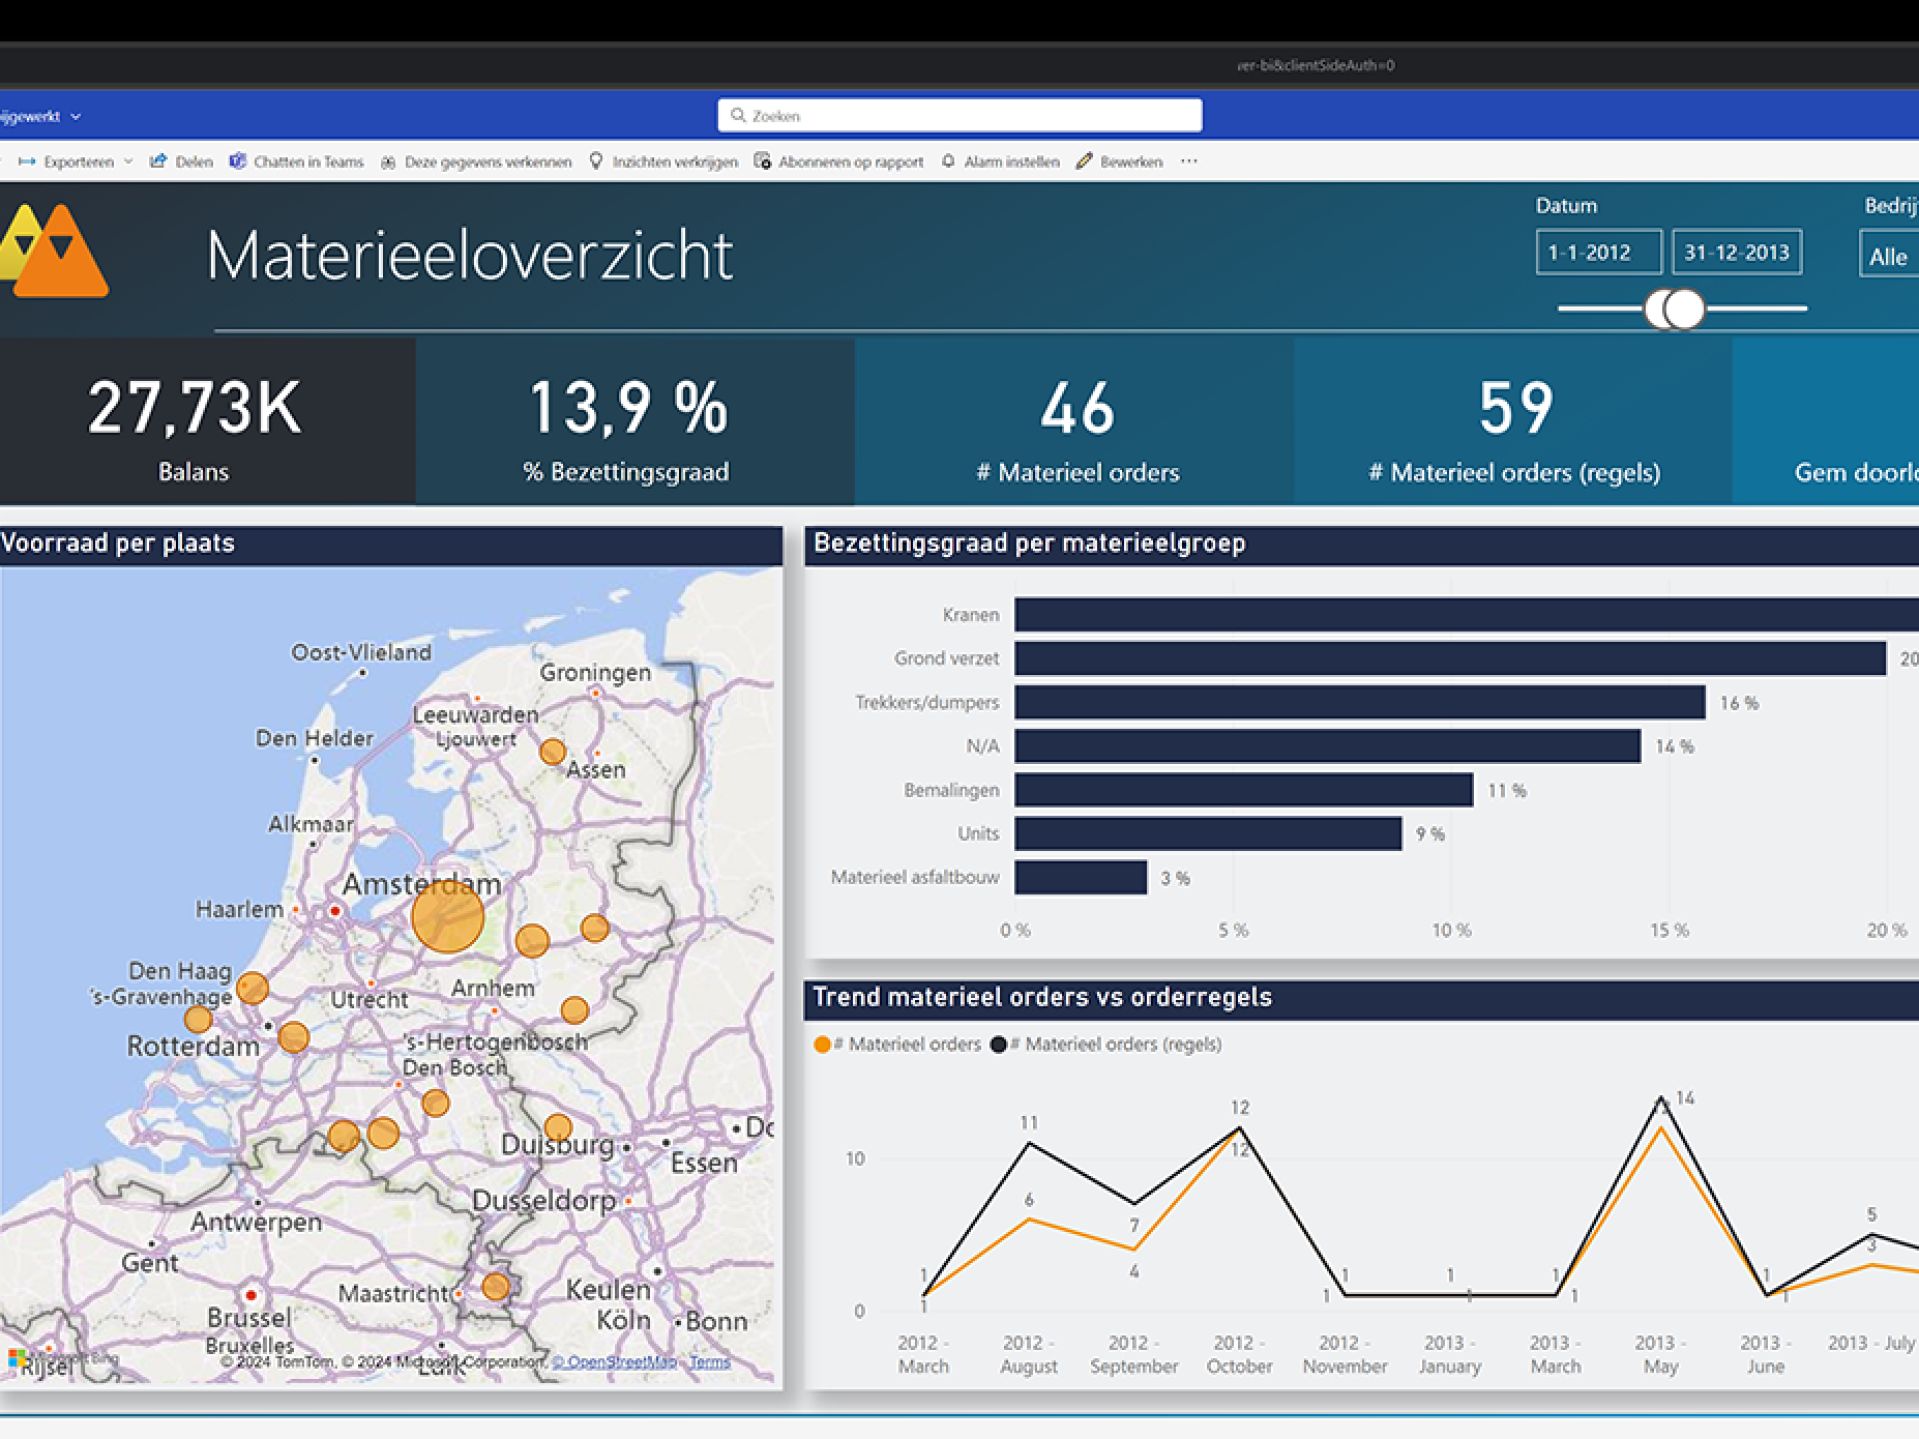Click the Teams icon in the toolbar
1919x1439 pixels.
click(237, 161)
